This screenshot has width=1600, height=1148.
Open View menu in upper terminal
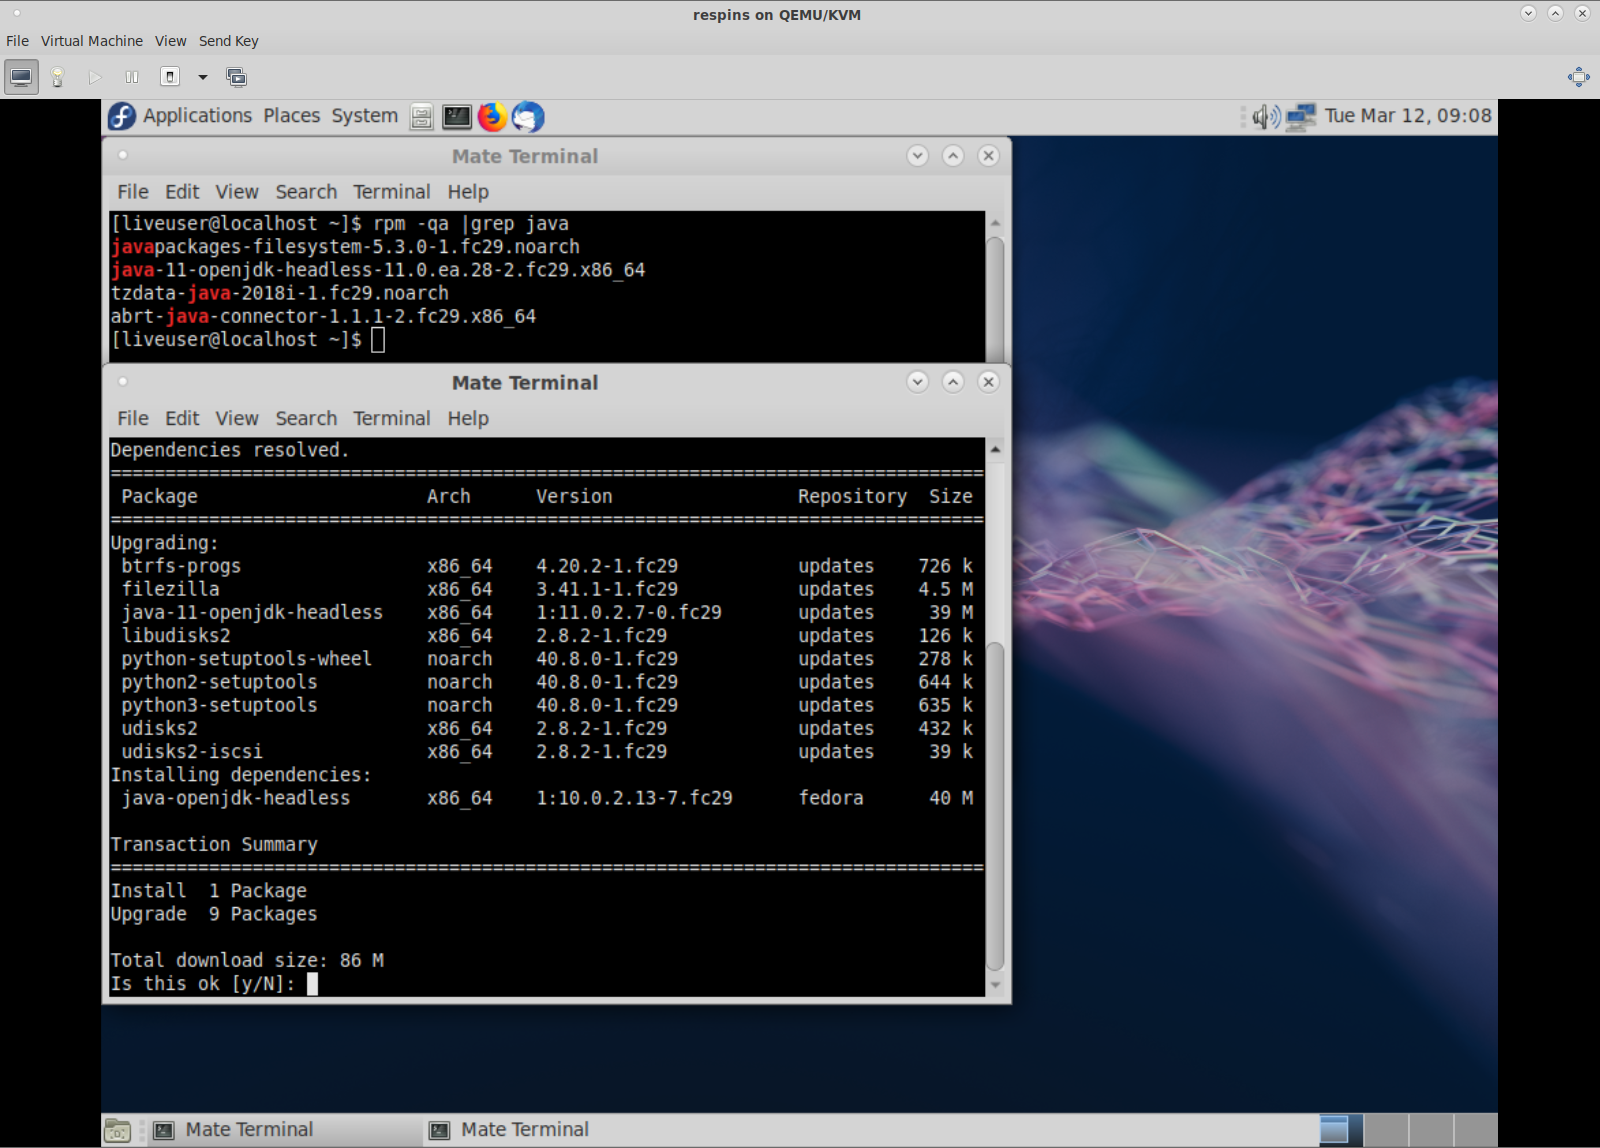[x=237, y=192]
